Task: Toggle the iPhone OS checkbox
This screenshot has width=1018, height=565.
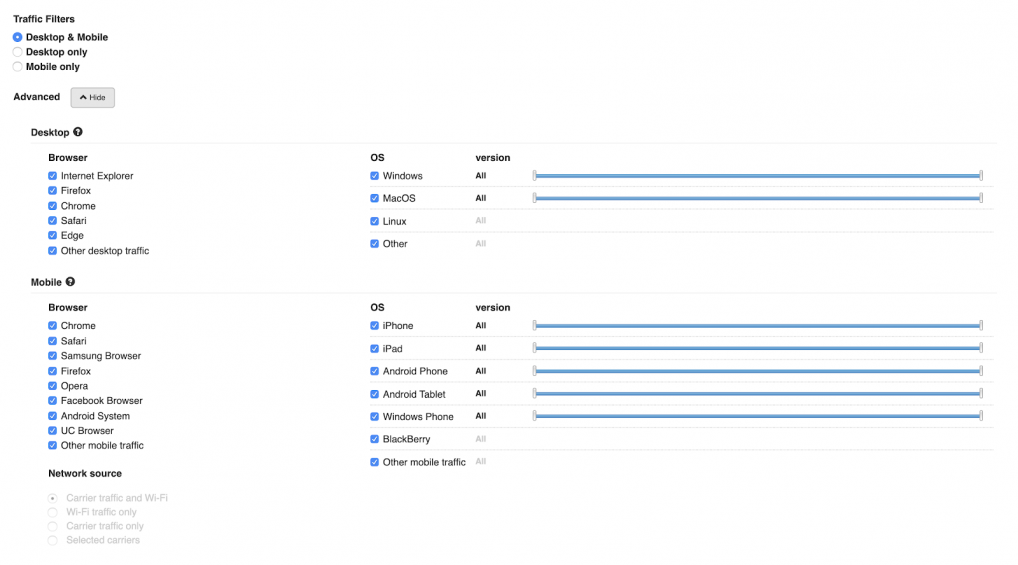Action: (375, 326)
